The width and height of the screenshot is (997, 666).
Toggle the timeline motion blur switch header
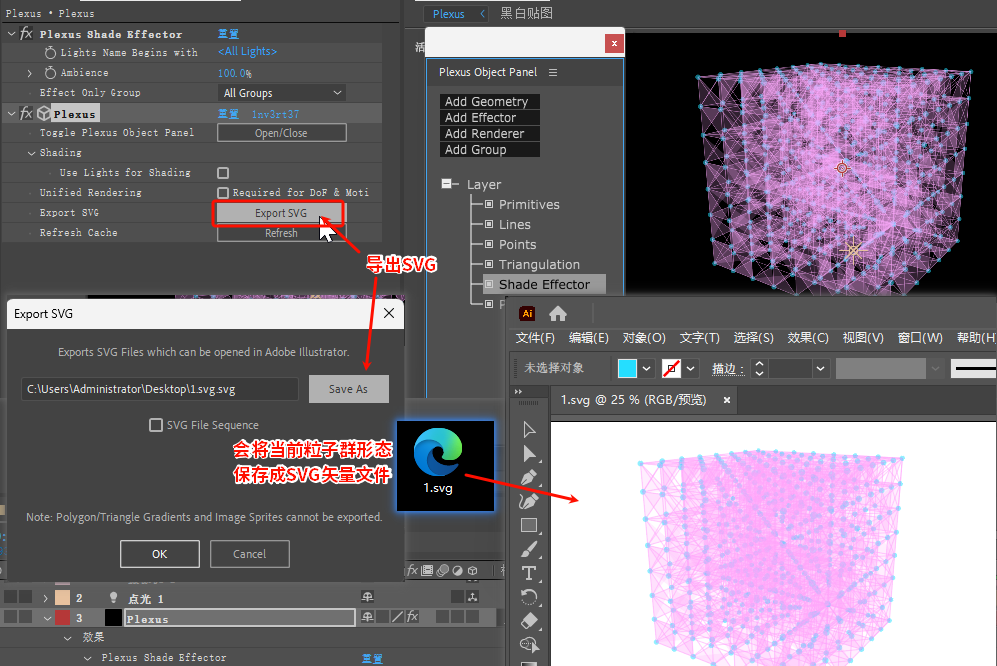(443, 571)
